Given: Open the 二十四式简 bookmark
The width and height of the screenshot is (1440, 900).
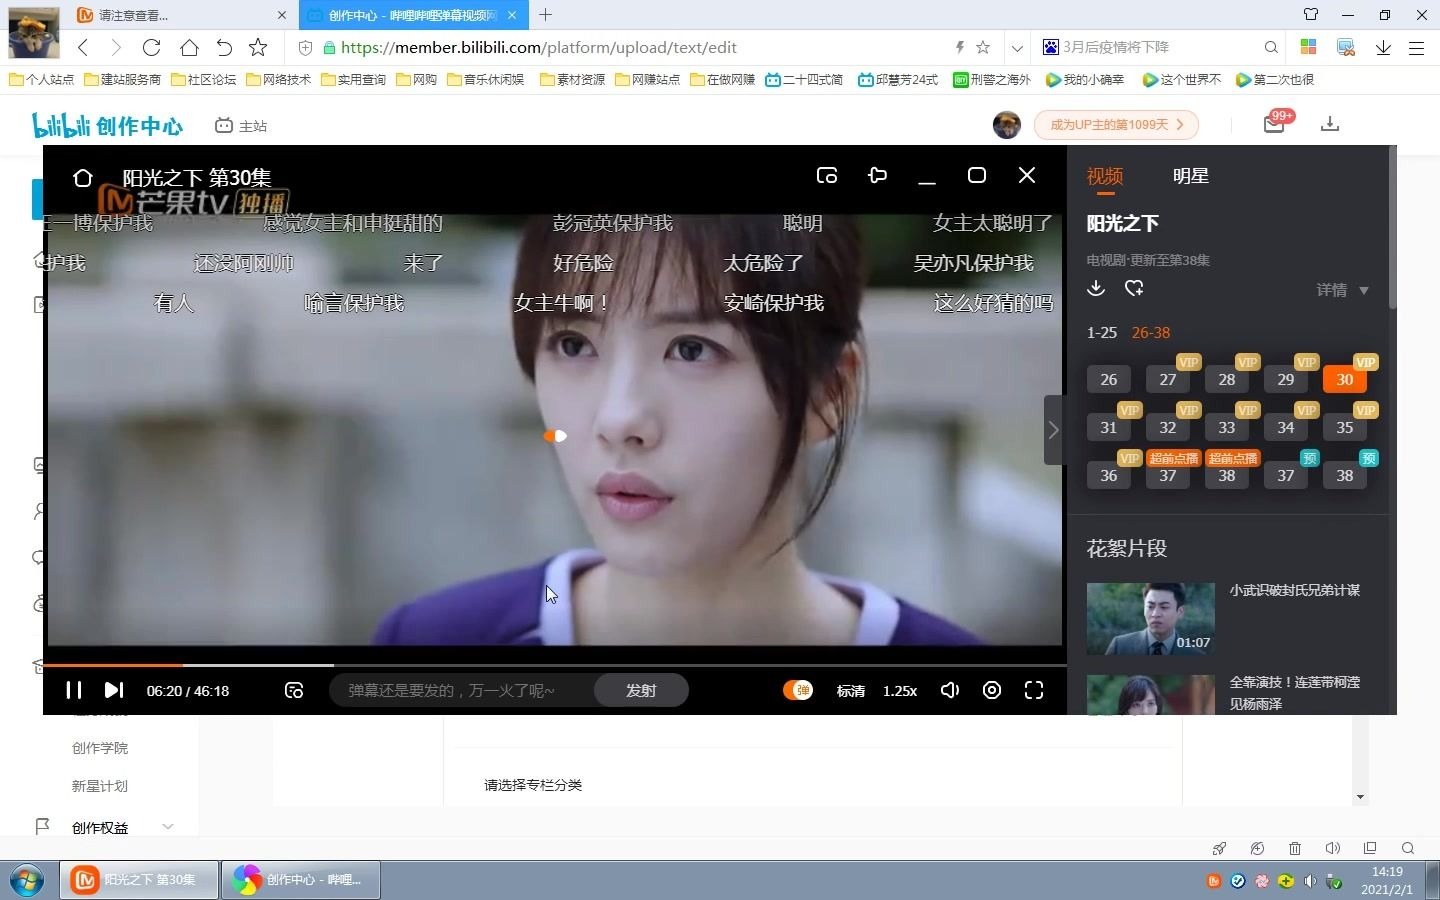Looking at the screenshot, I should click(x=804, y=79).
